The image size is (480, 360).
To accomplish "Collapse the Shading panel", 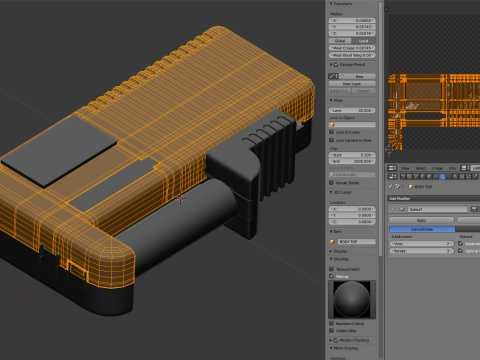I will pos(331,259).
